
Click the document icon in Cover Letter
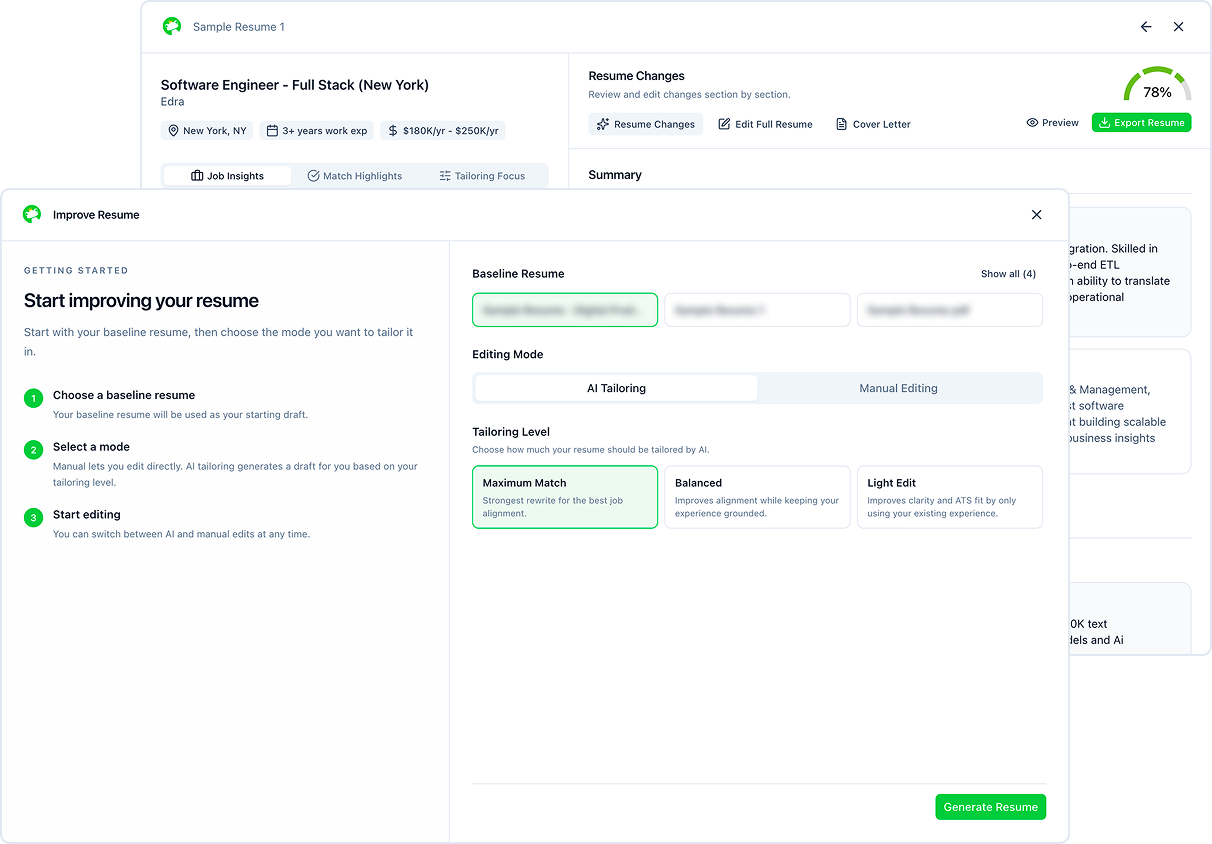(x=842, y=124)
